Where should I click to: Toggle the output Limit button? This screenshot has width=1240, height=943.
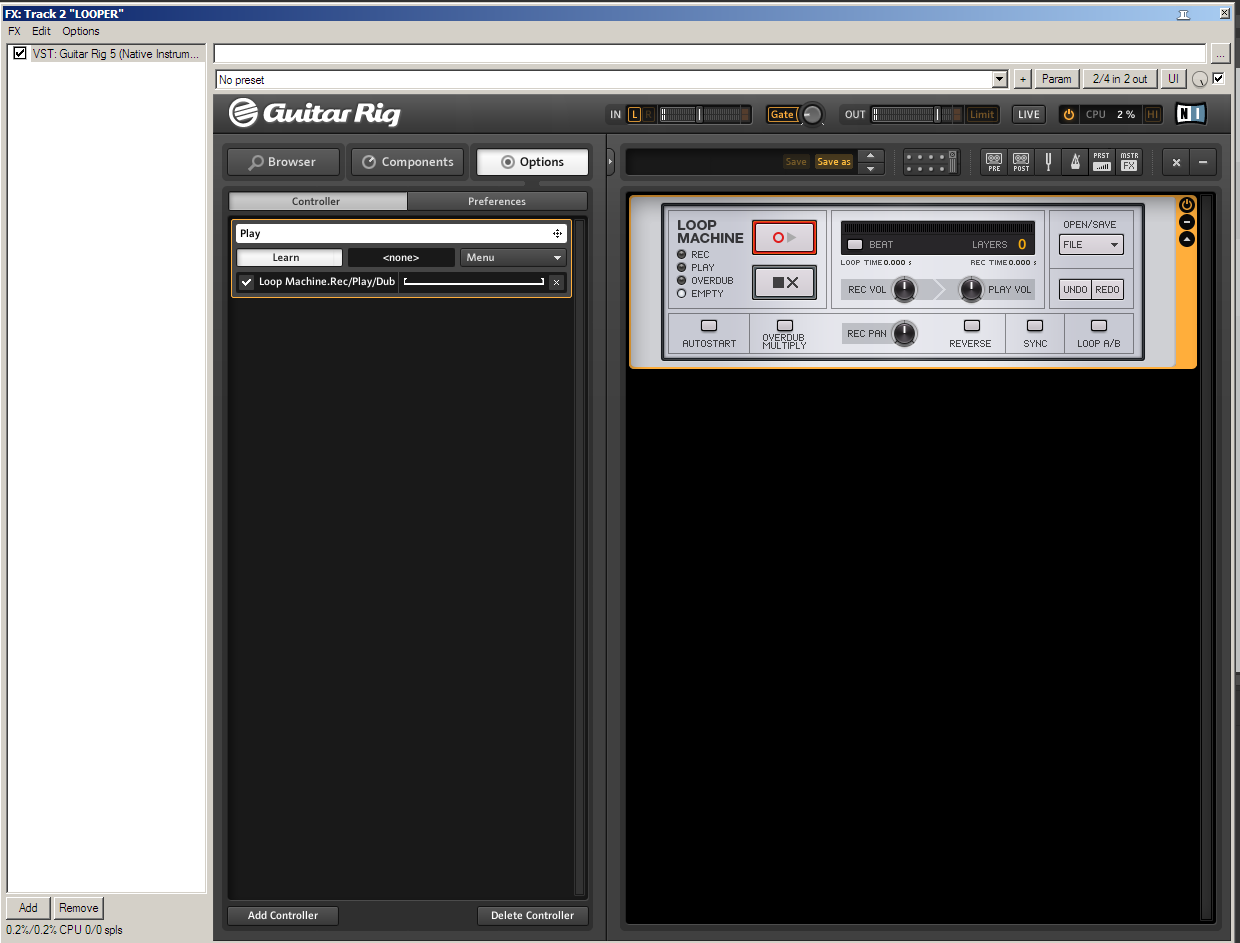click(982, 114)
